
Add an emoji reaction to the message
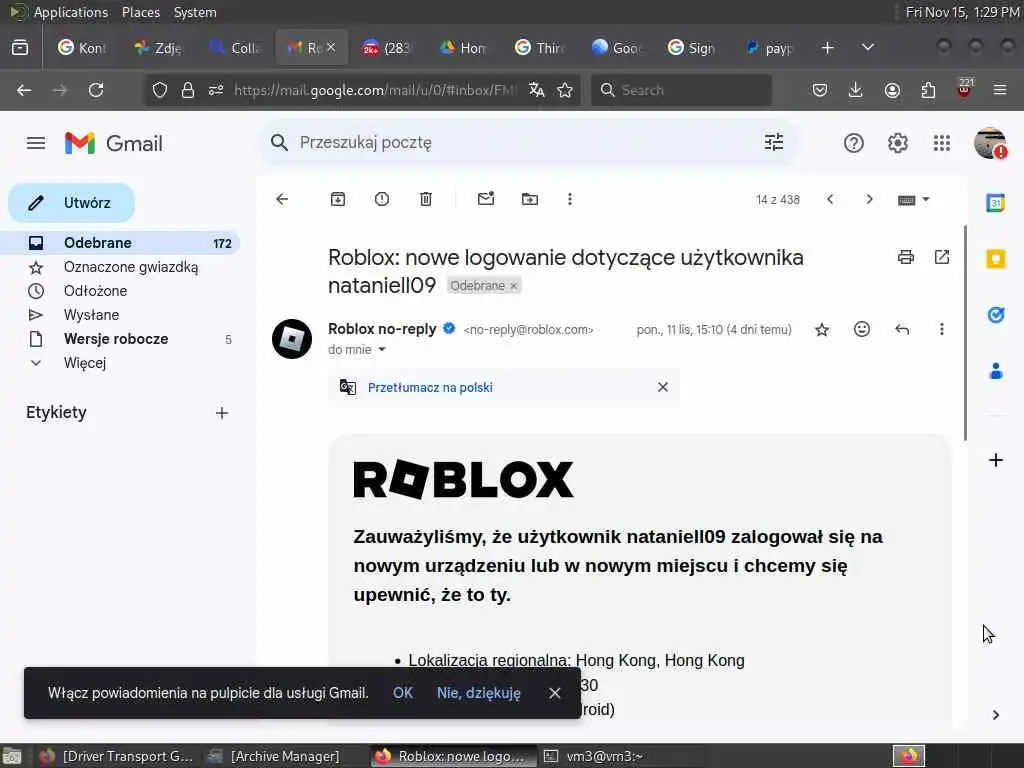[862, 329]
